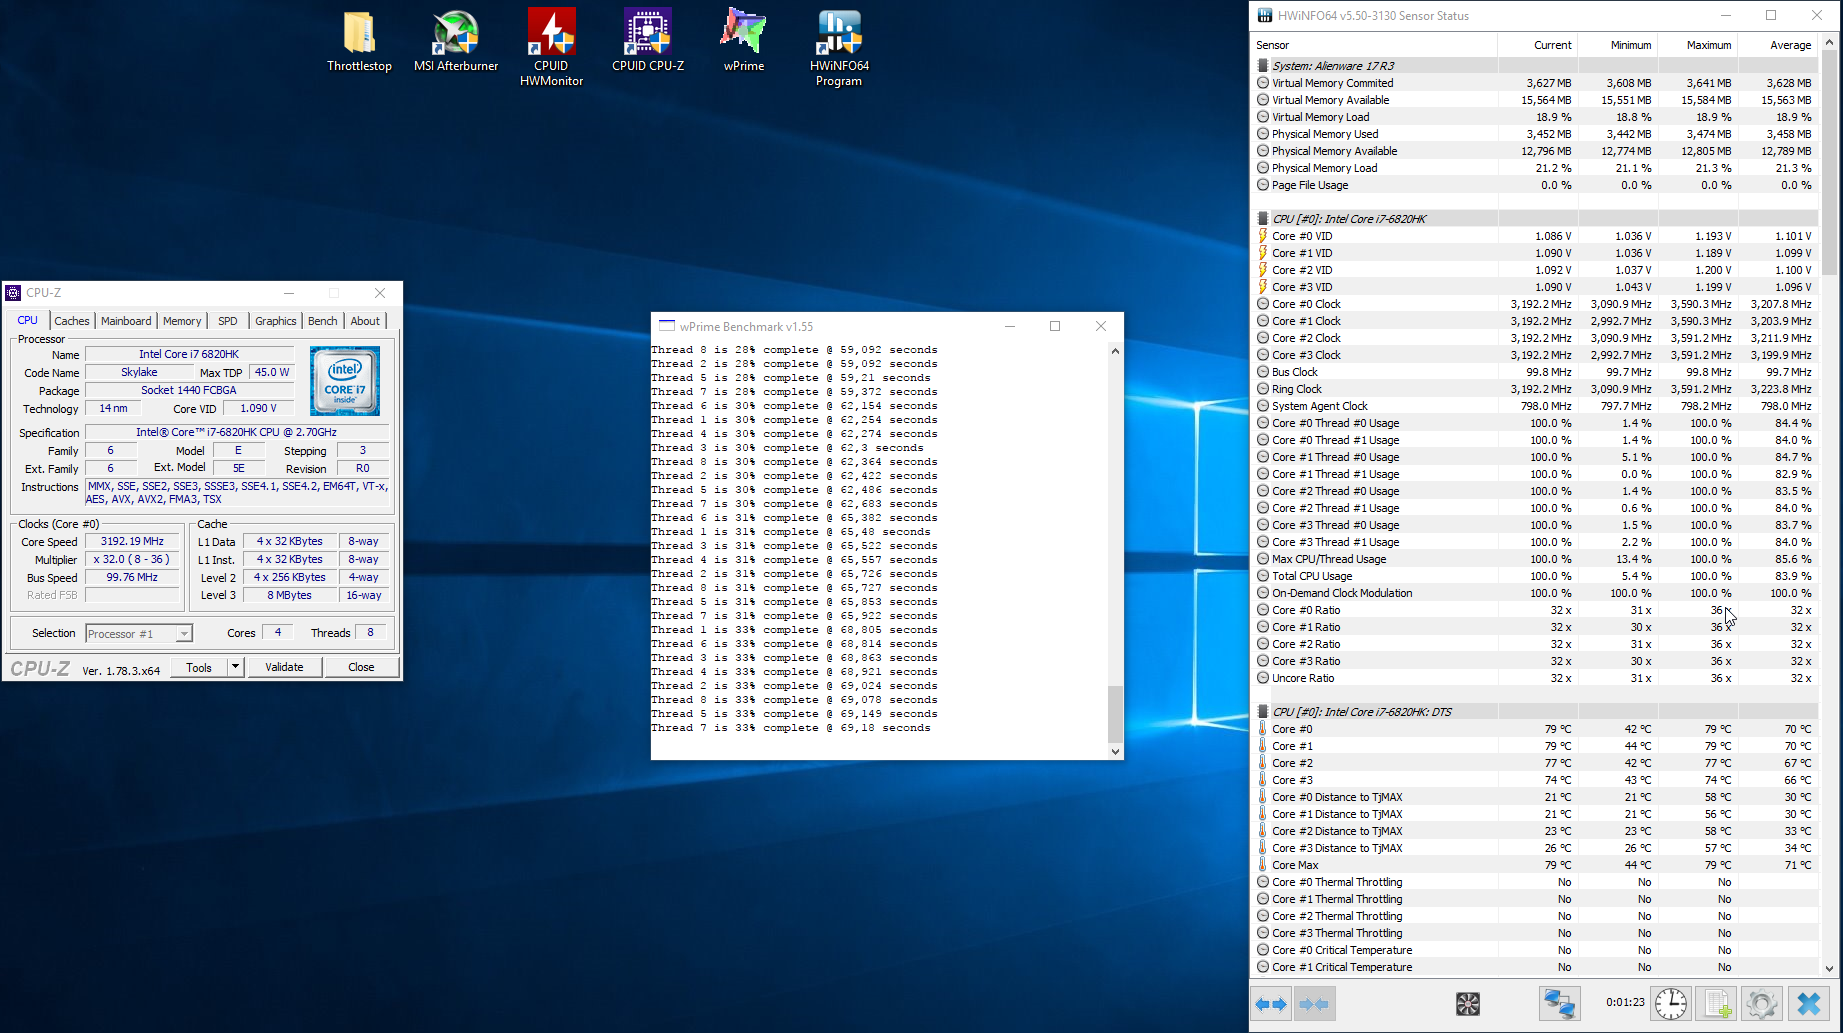Open the Throttlestop desktop folder icon
The image size is (1843, 1033).
(x=359, y=41)
